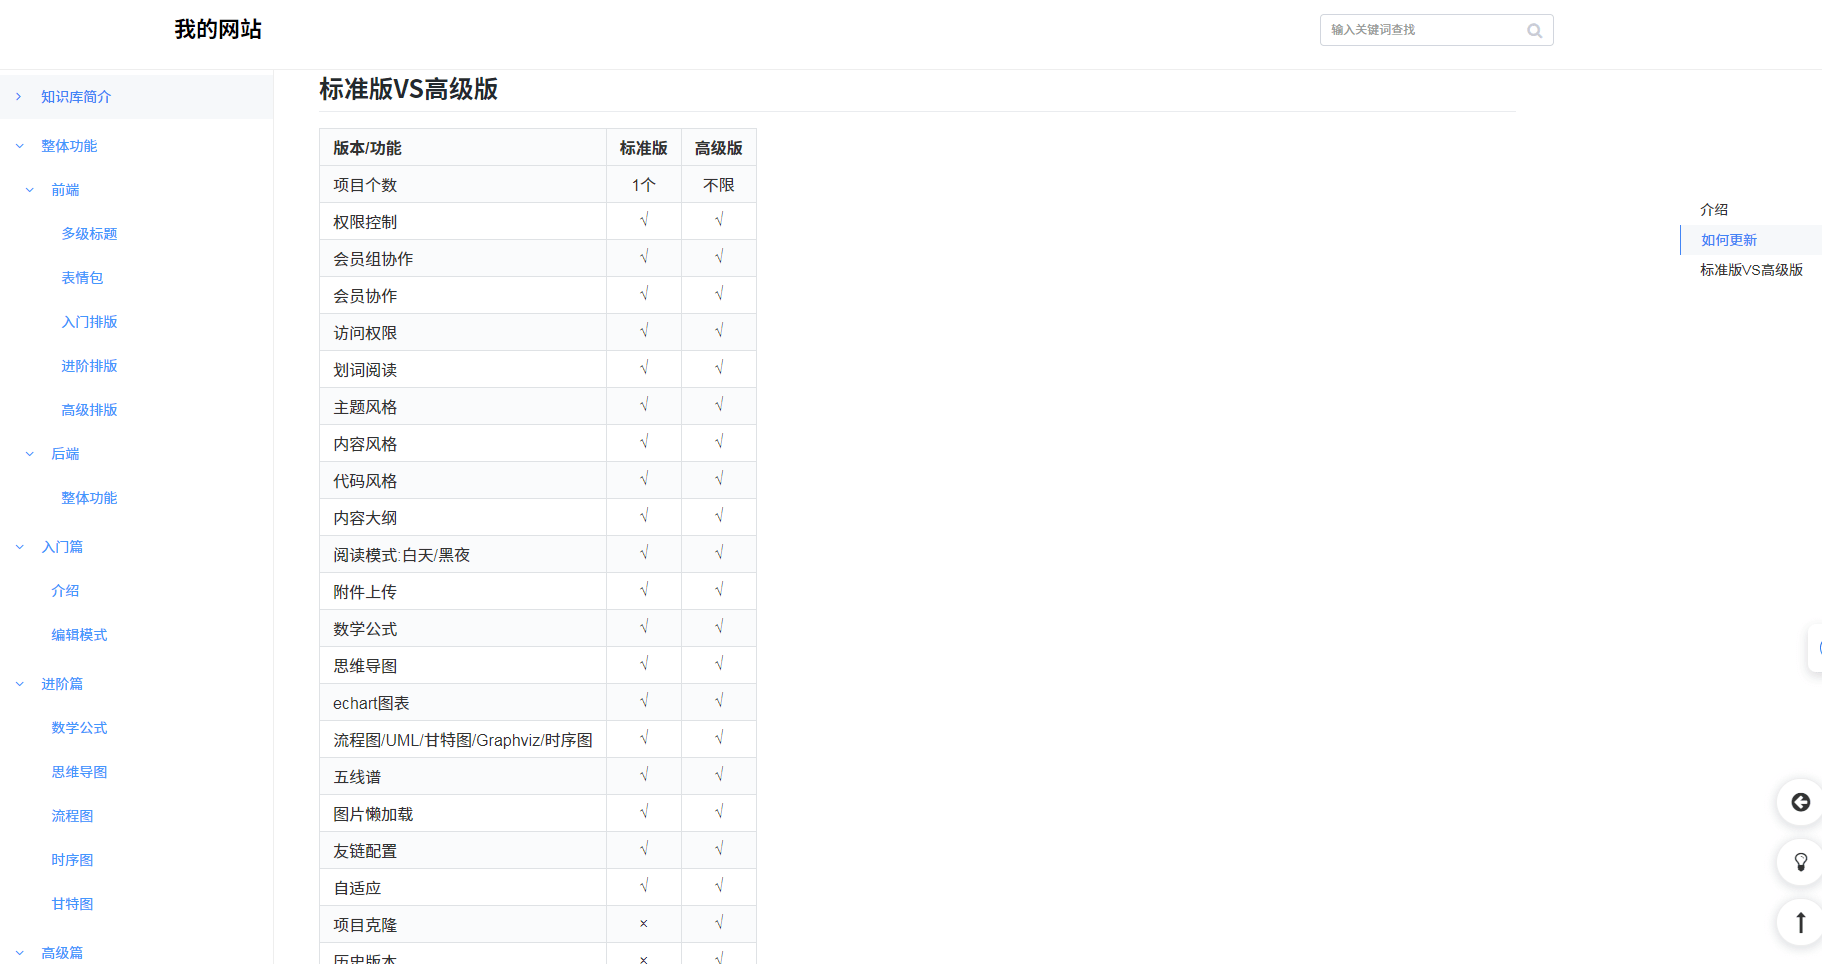This screenshot has height=964, width=1822.
Task: Collapse the 入门篇 chevron arrow
Action: [x=19, y=547]
